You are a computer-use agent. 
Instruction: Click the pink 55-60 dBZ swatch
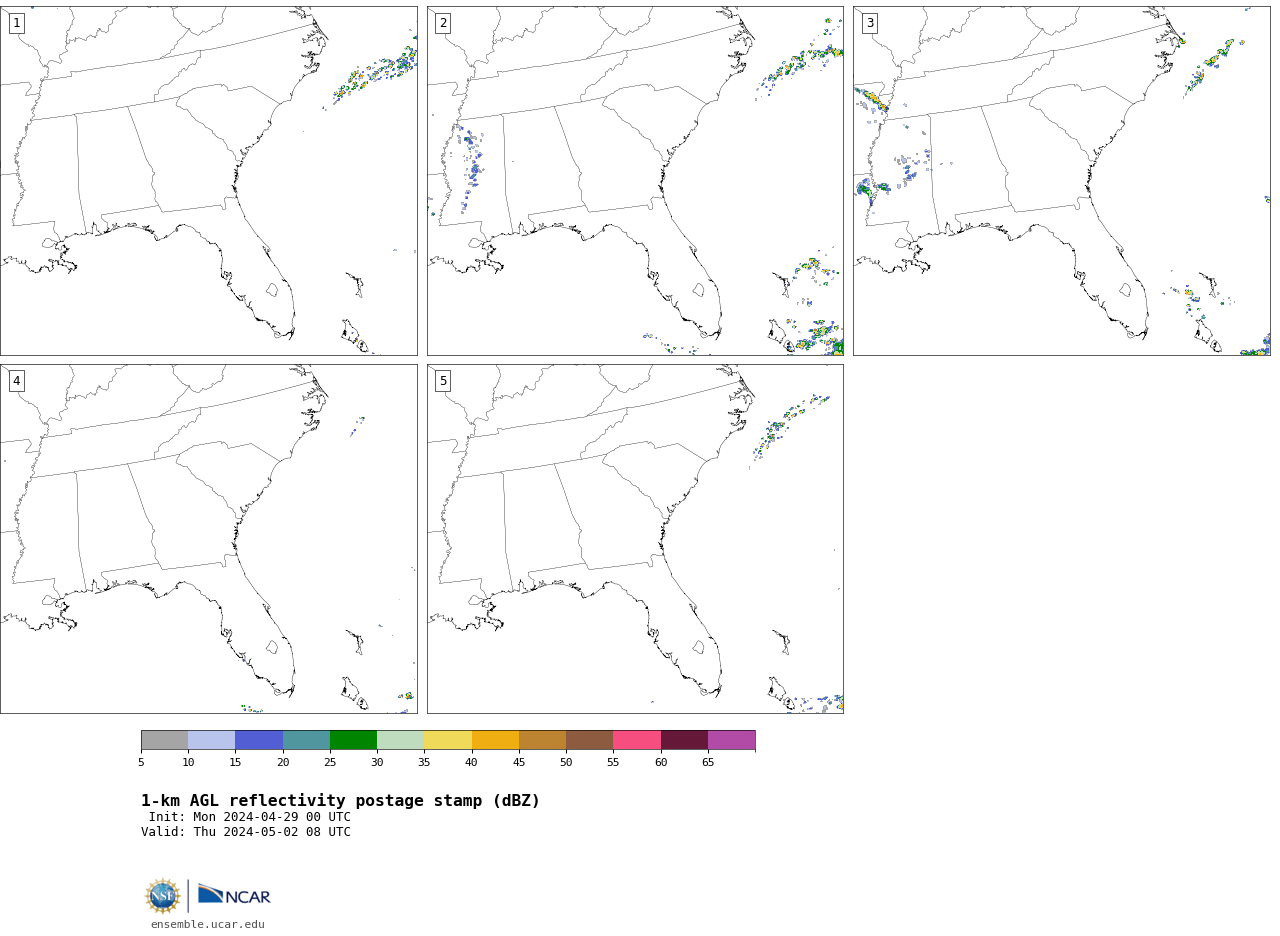[x=637, y=740]
